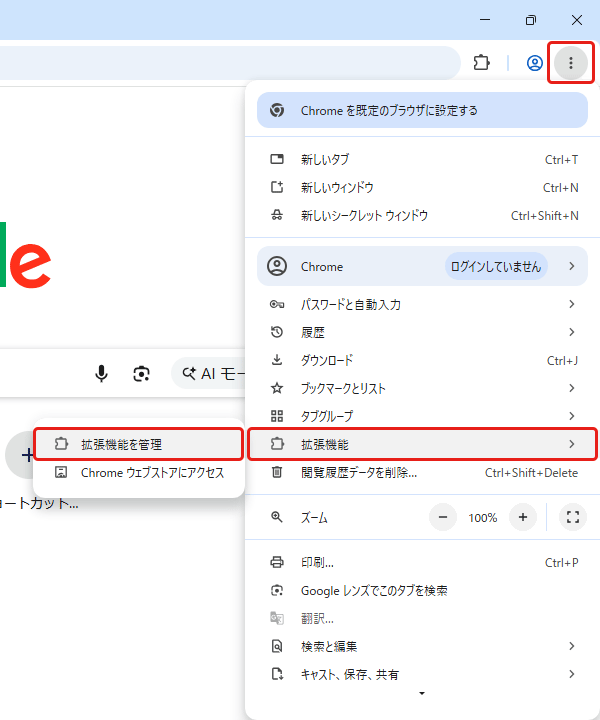
Task: Expand the 拡張機能 submenu arrow
Action: 572,444
